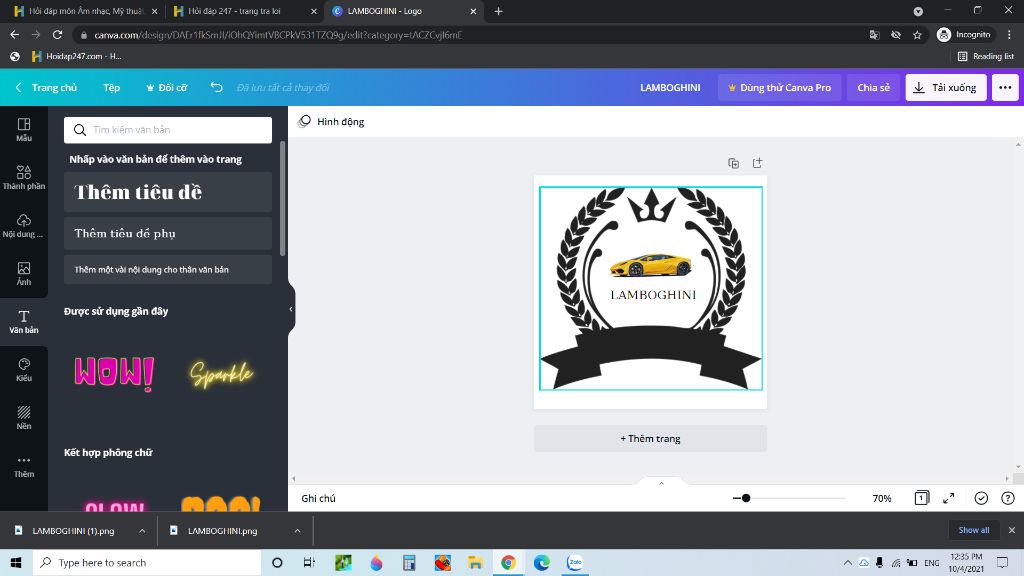This screenshot has width=1024, height=576.
Task: Select the LAMBOGHINI - Logo tab
Action: click(x=404, y=11)
